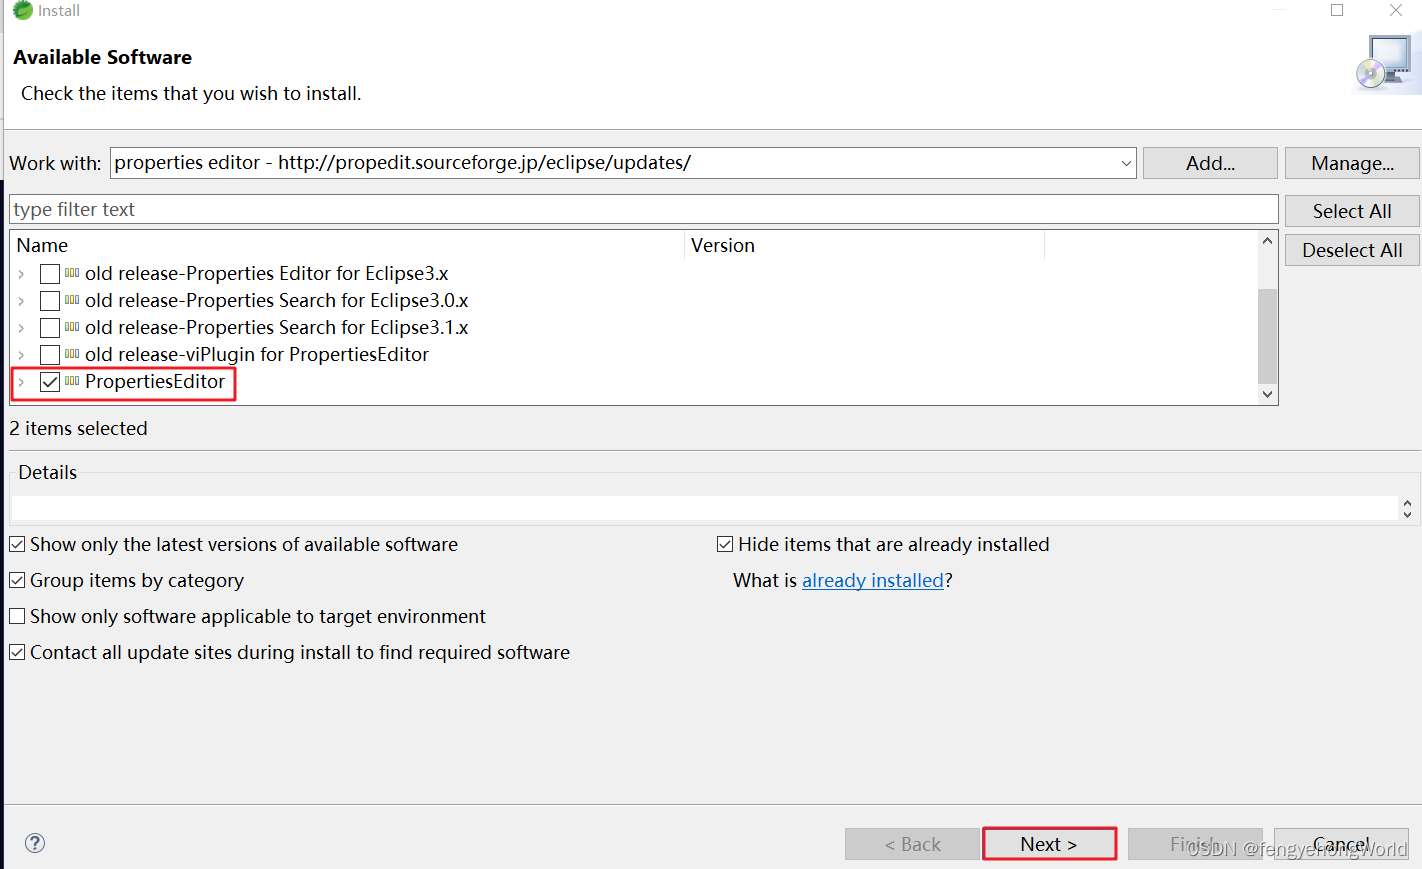Click category icon beside Properties Search for Eclipse3.1.x
1422x869 pixels.
[72, 327]
